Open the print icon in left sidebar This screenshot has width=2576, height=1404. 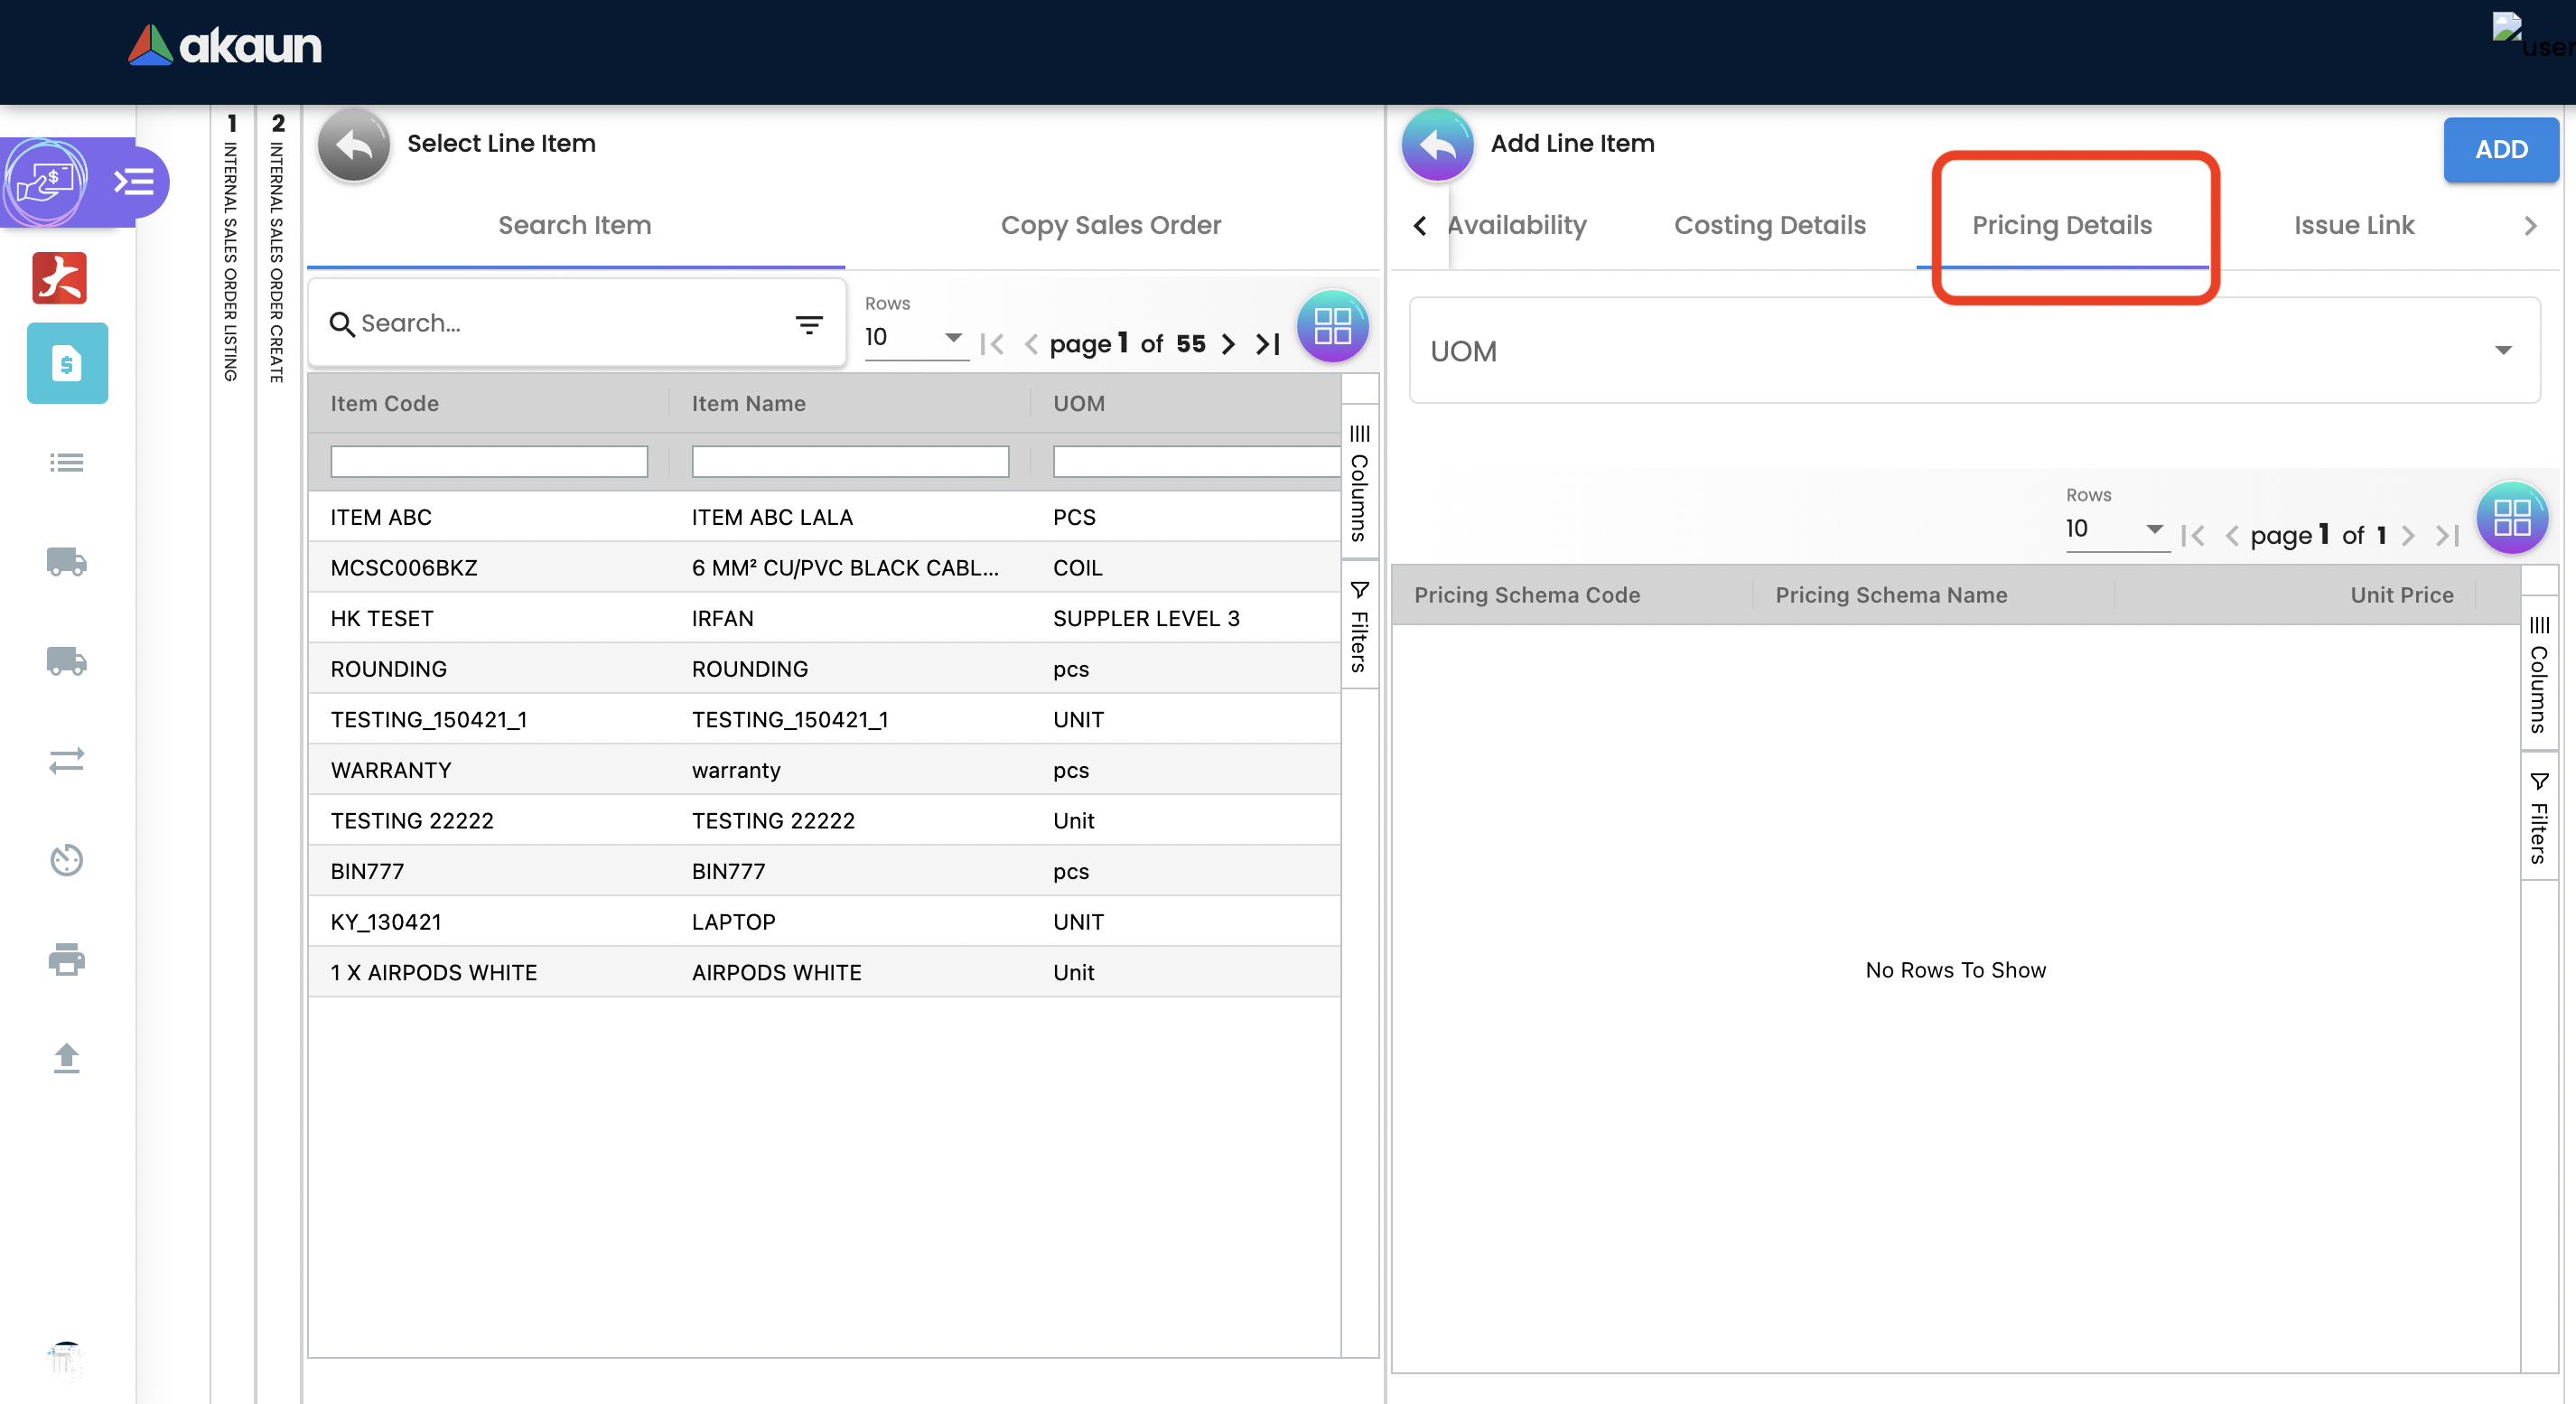pos(66,959)
